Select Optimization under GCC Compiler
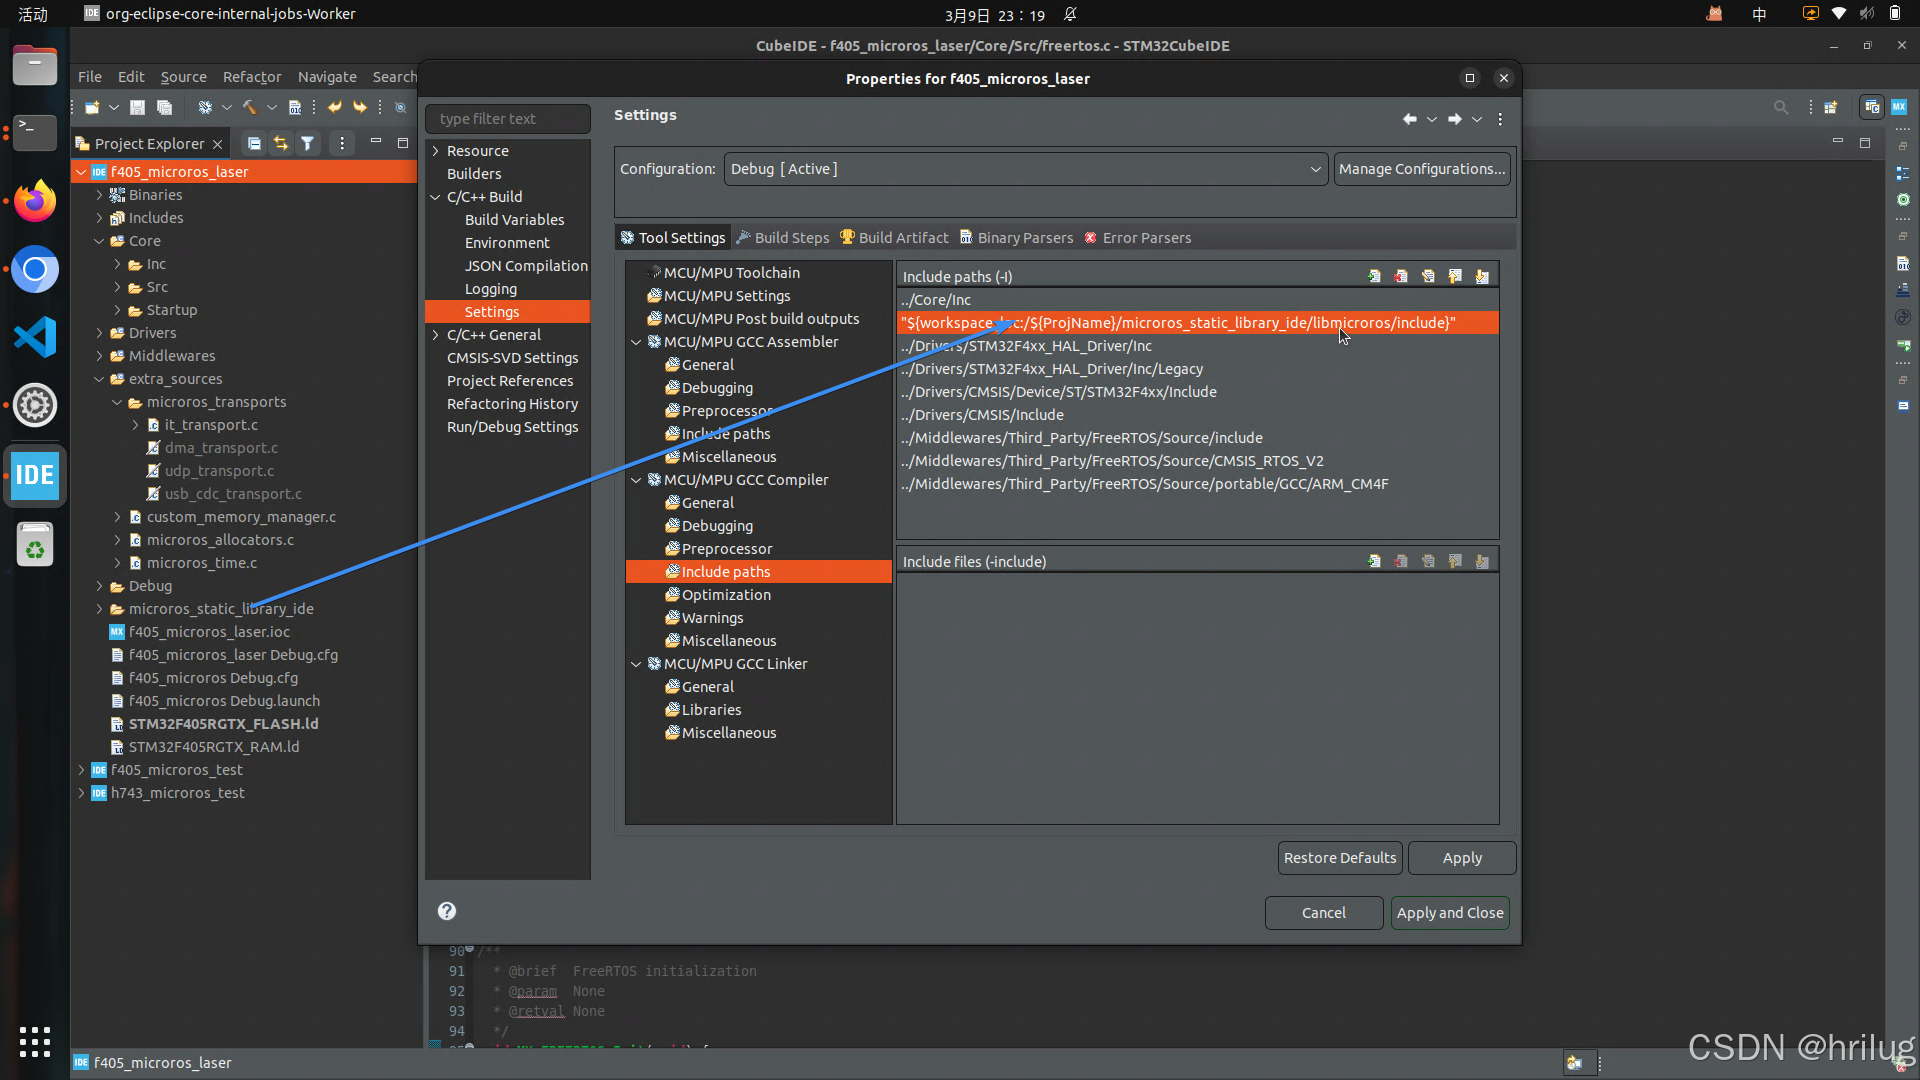Screen dimensions: 1920x1080 pos(726,595)
